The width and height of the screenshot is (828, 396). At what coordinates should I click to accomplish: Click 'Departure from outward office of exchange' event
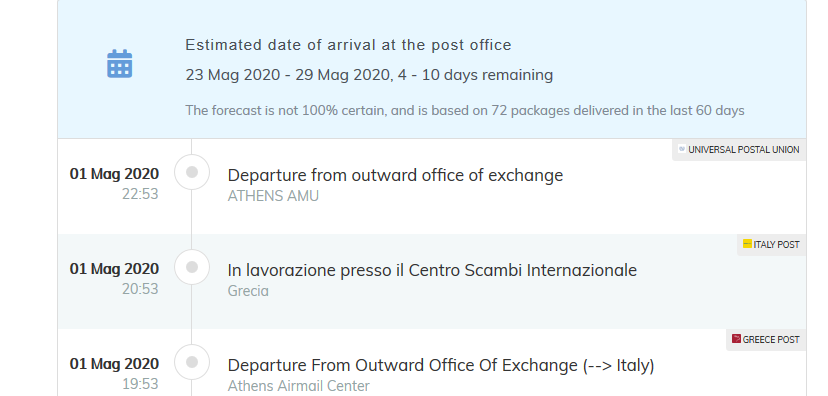[x=395, y=175]
